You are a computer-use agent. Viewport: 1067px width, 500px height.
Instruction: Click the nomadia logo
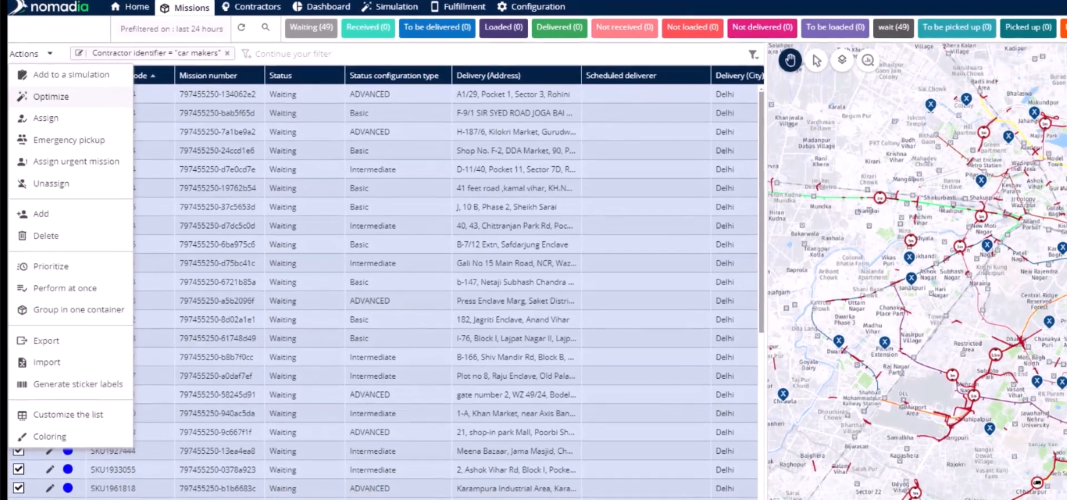pyautogui.click(x=51, y=7)
